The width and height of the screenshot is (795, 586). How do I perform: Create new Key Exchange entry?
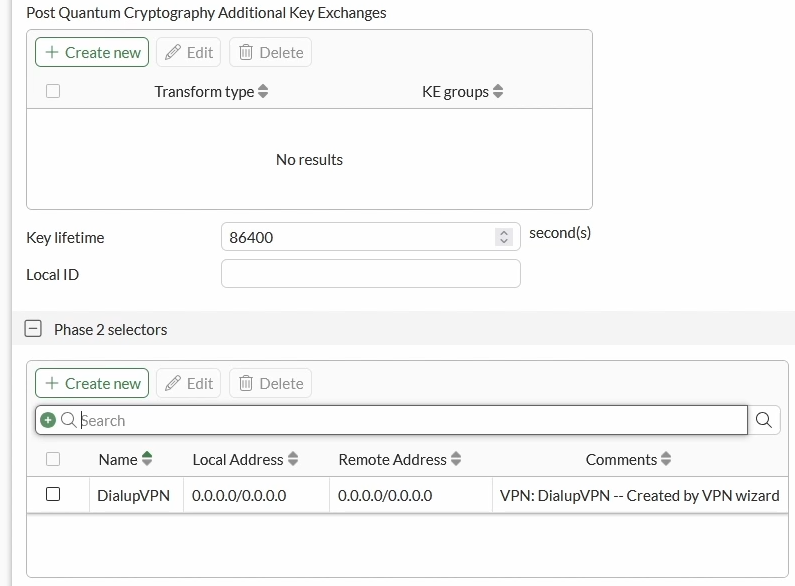coord(92,52)
